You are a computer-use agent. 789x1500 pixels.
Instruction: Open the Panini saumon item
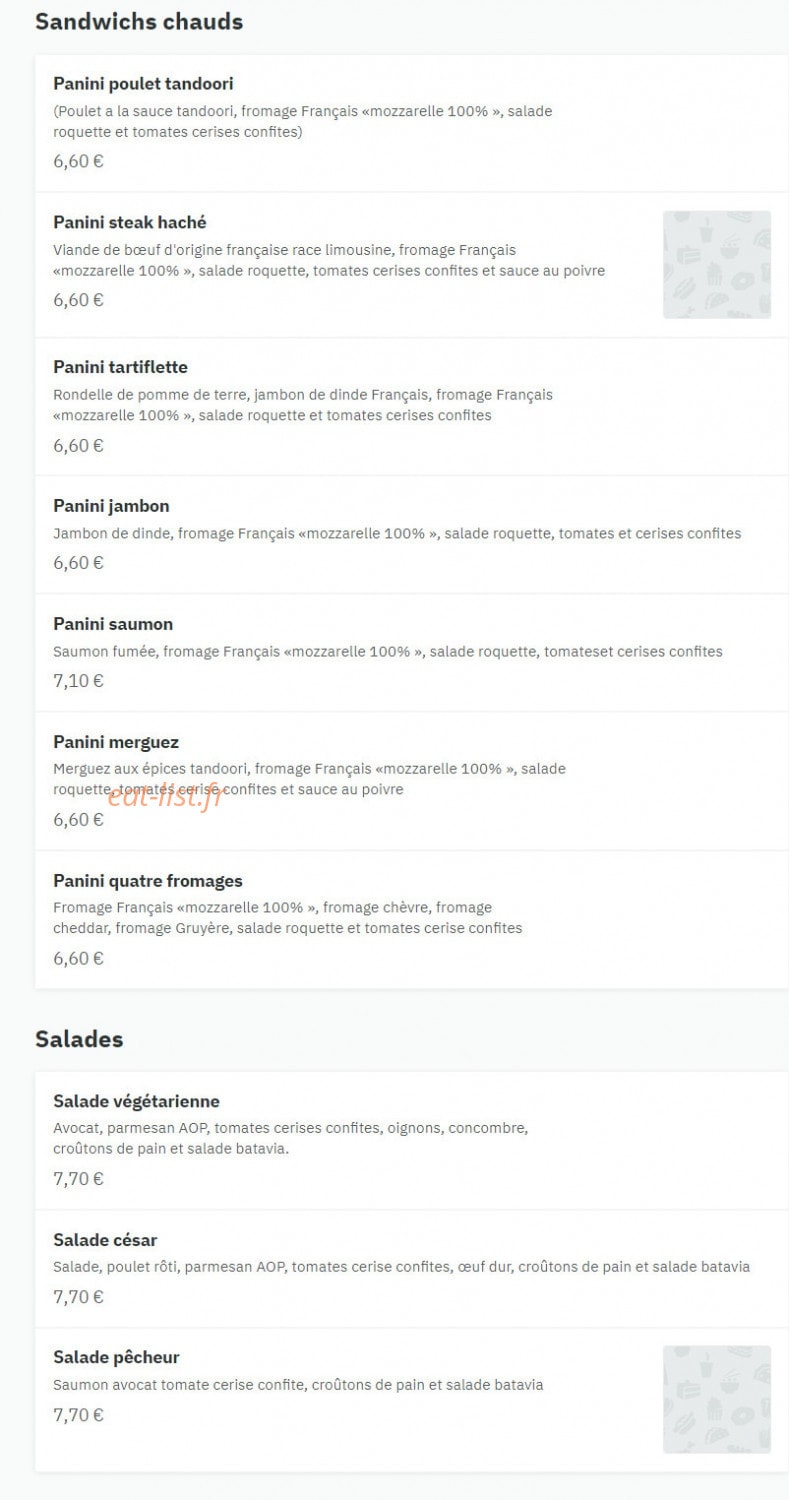[411, 653]
